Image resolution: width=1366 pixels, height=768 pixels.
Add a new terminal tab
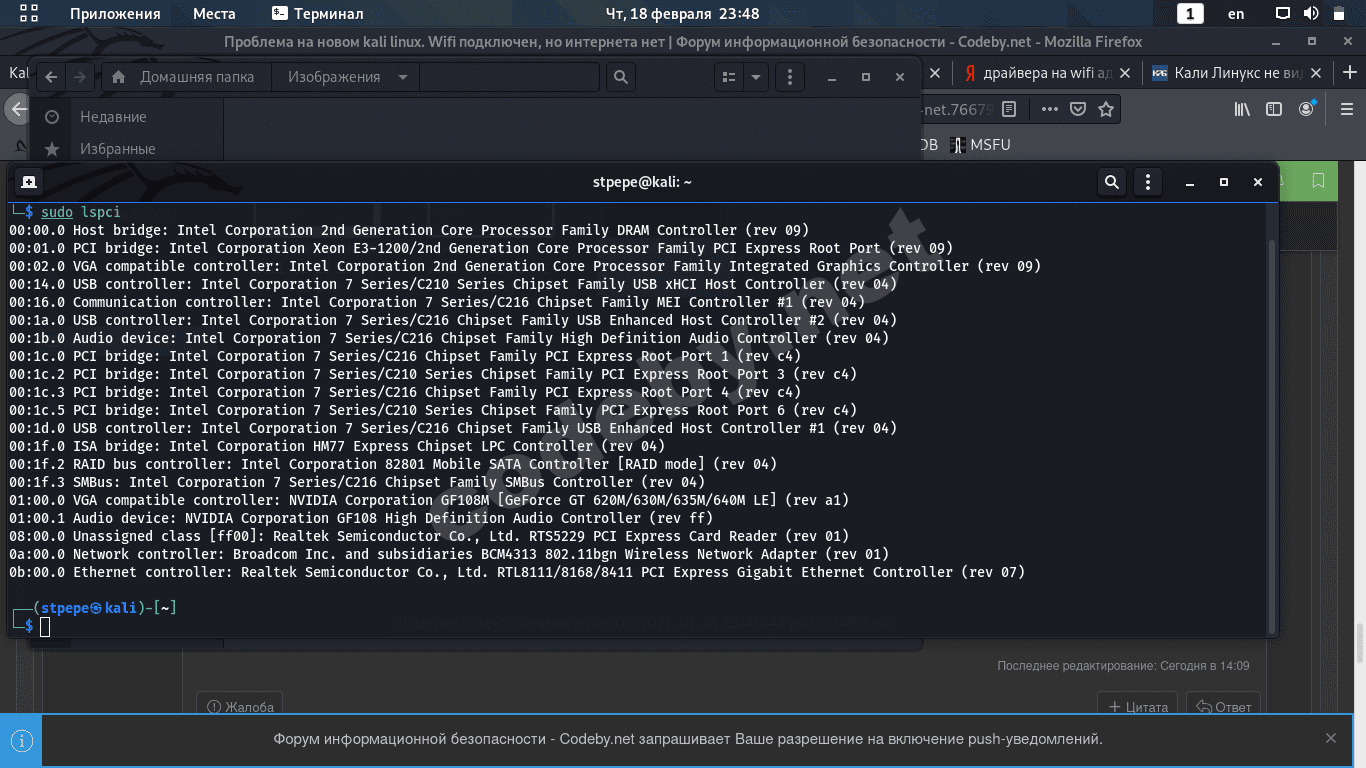(x=29, y=182)
